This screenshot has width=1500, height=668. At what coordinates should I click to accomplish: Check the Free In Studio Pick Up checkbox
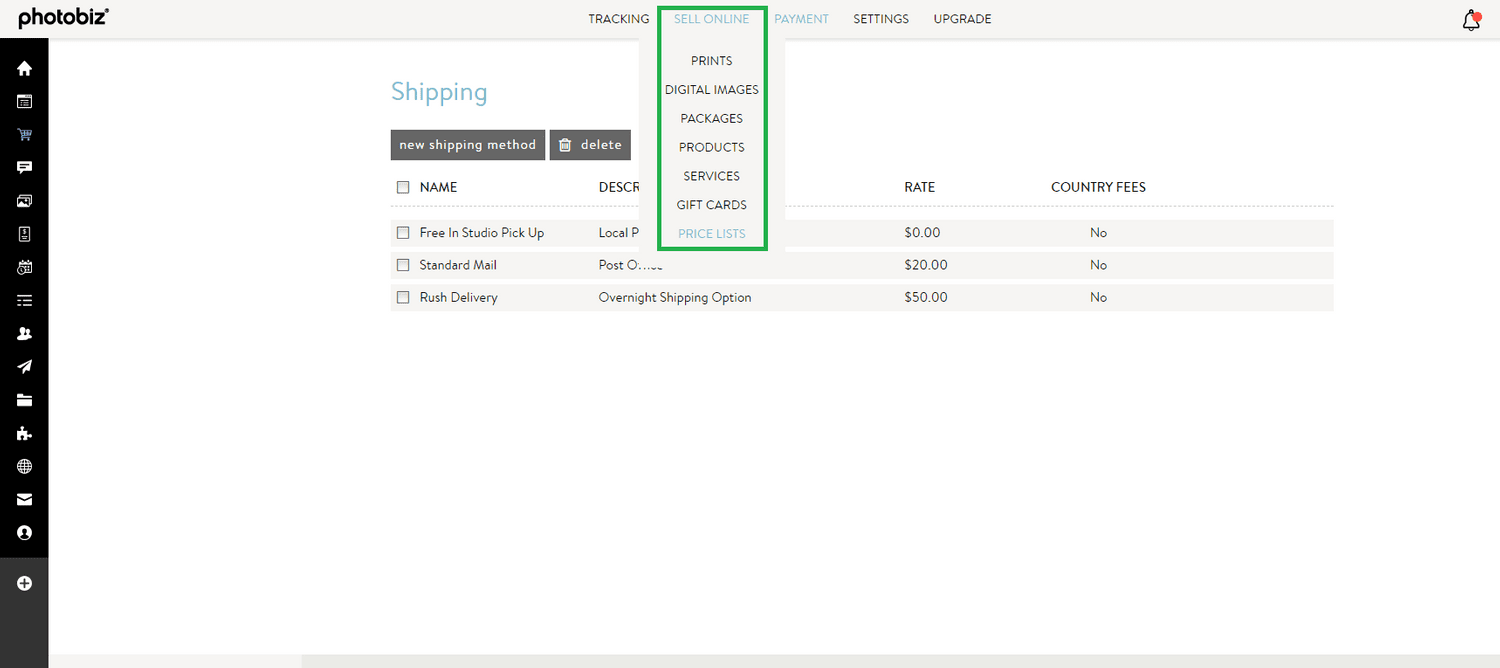click(x=403, y=232)
